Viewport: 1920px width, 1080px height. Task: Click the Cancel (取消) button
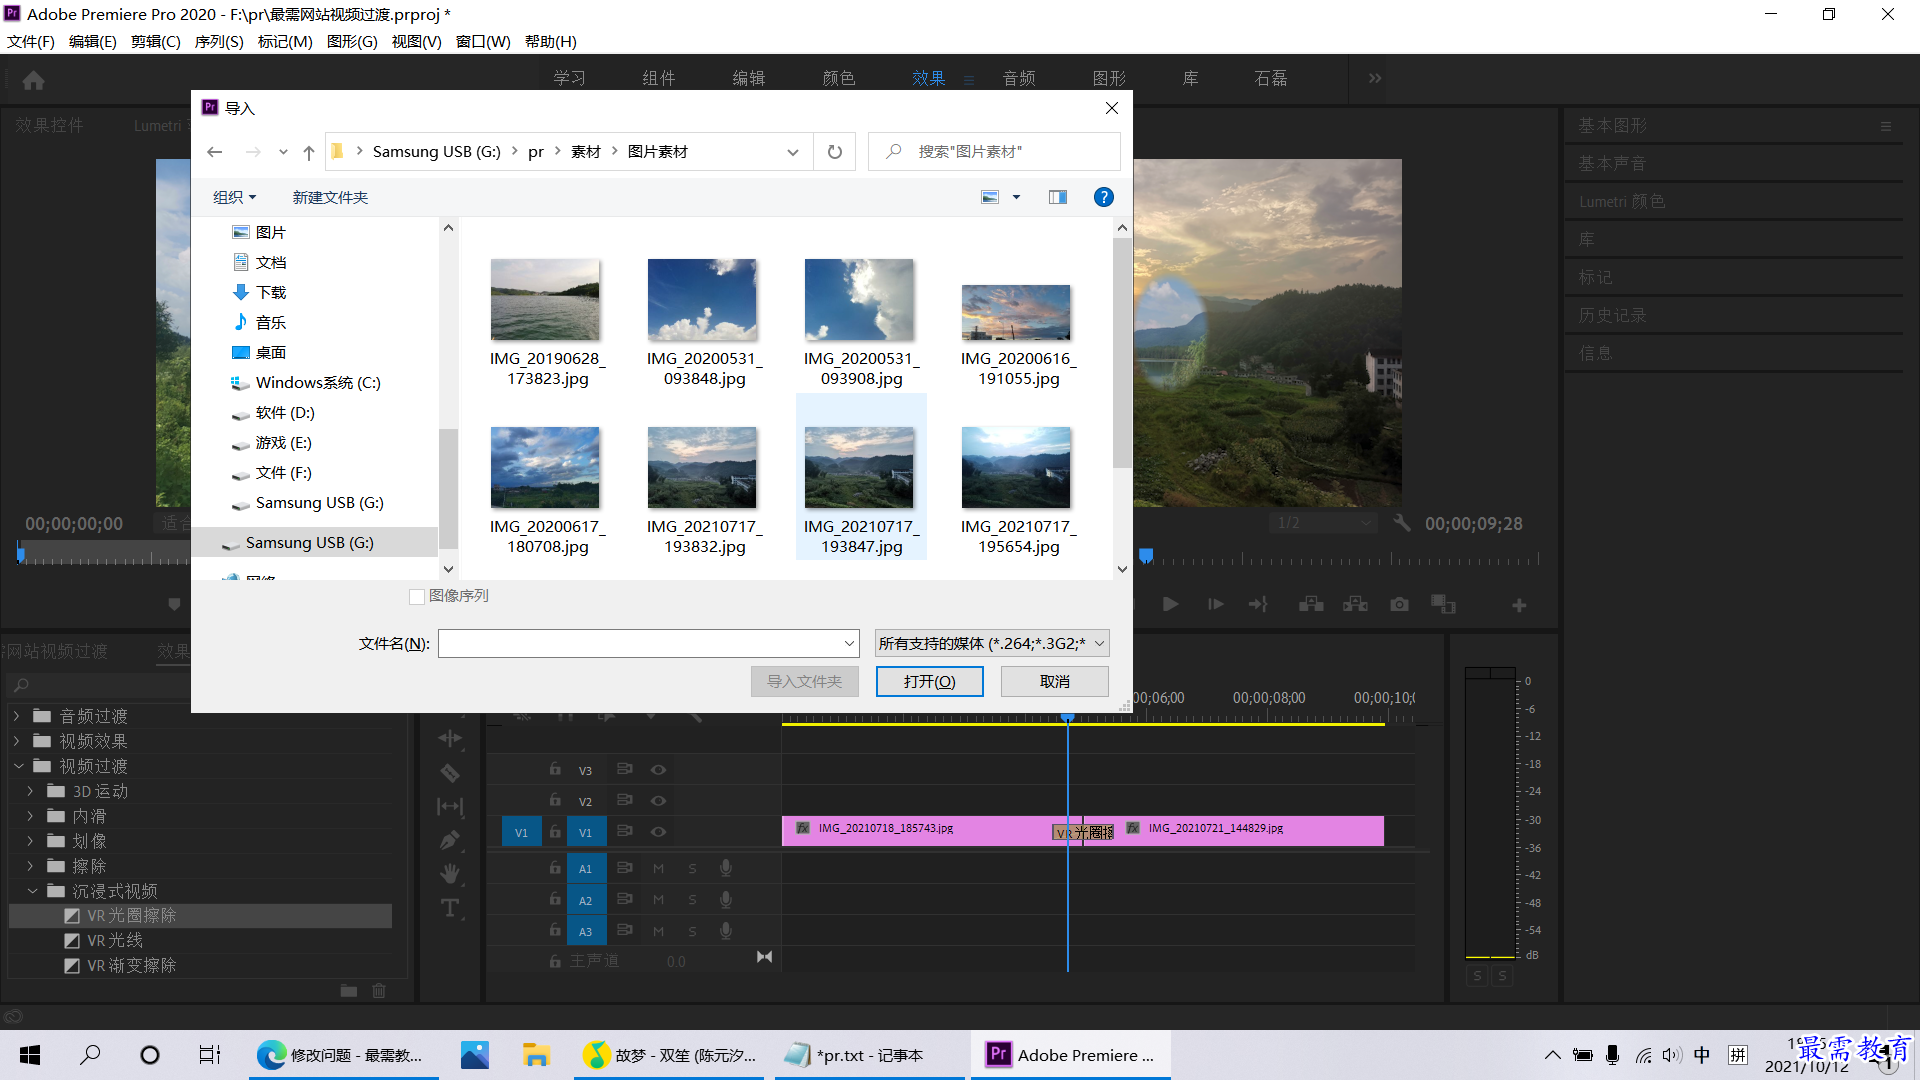pyautogui.click(x=1054, y=681)
